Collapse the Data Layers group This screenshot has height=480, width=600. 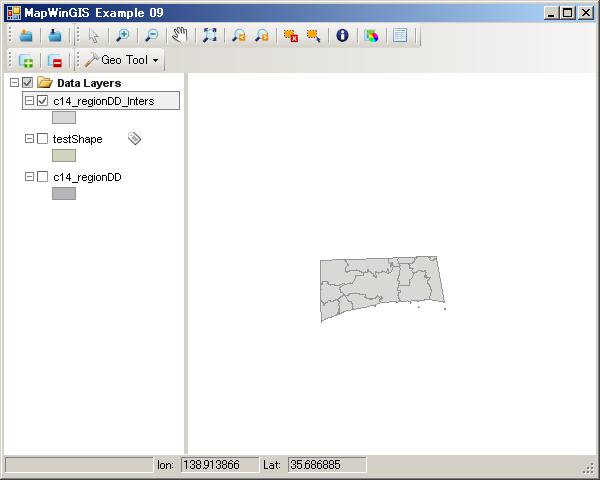click(13, 83)
